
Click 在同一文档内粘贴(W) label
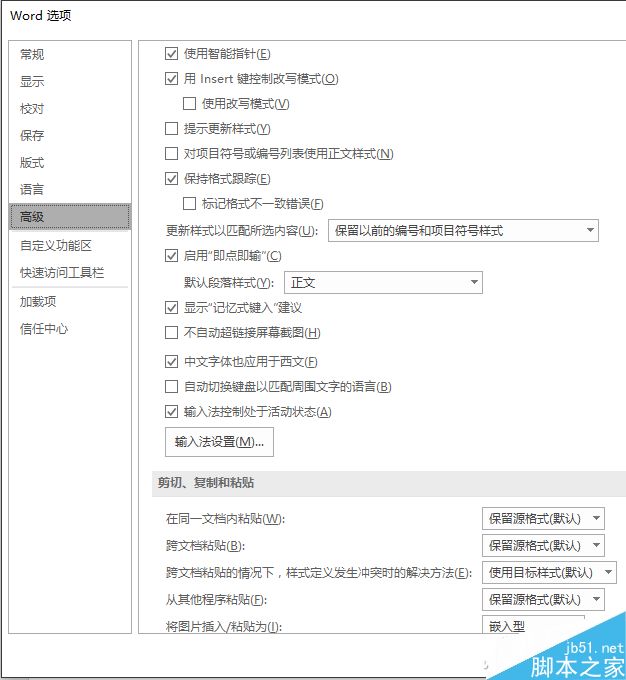click(x=225, y=519)
